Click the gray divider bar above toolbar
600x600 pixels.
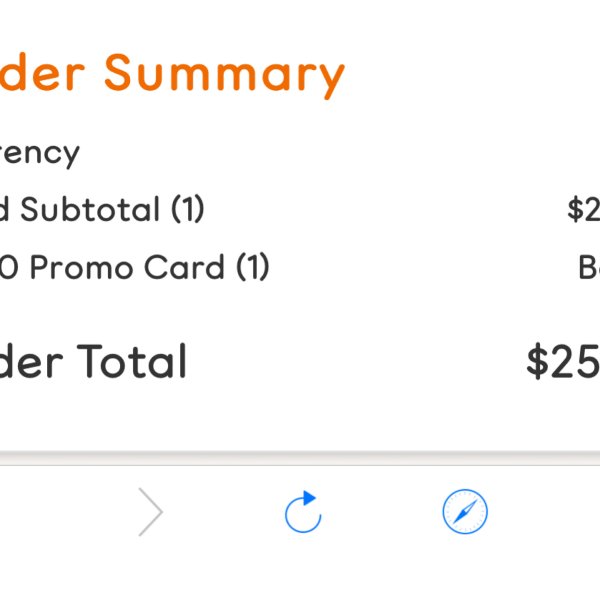coord(300,458)
